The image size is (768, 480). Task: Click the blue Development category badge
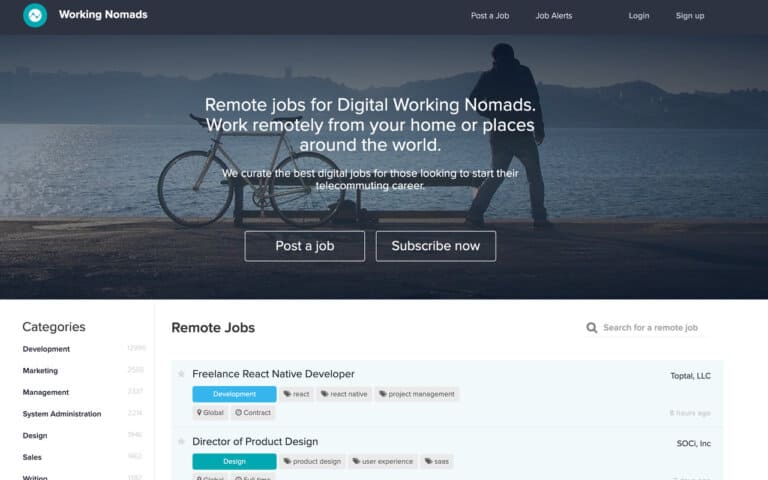pyautogui.click(x=234, y=394)
